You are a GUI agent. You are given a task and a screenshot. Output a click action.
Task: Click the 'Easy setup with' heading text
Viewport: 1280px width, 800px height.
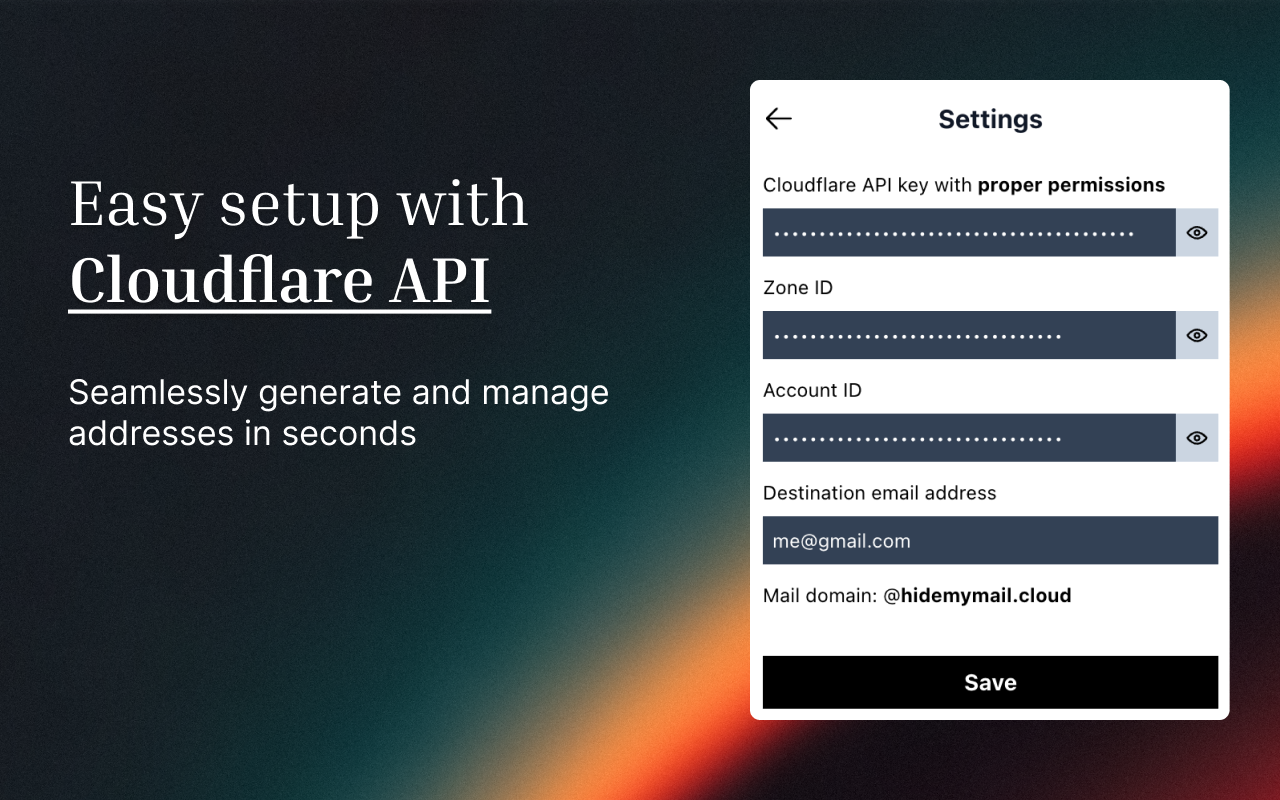[298, 204]
